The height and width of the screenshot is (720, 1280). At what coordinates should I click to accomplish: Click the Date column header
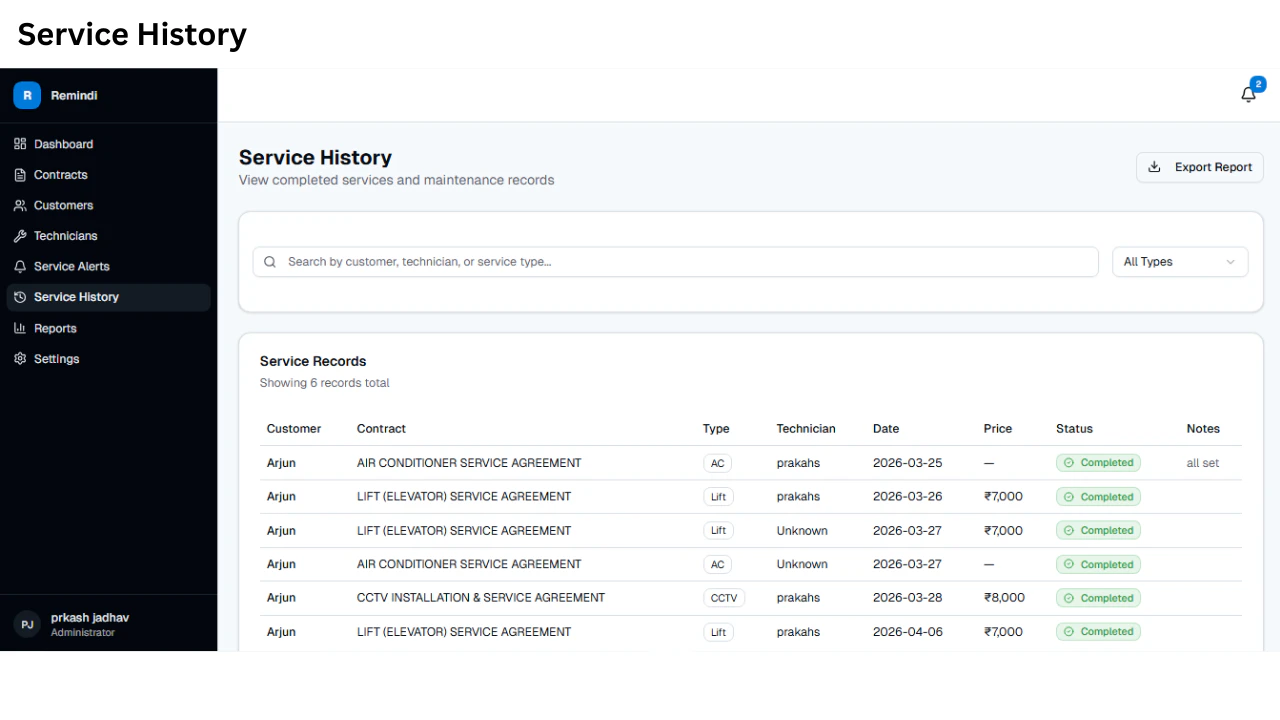(x=886, y=429)
